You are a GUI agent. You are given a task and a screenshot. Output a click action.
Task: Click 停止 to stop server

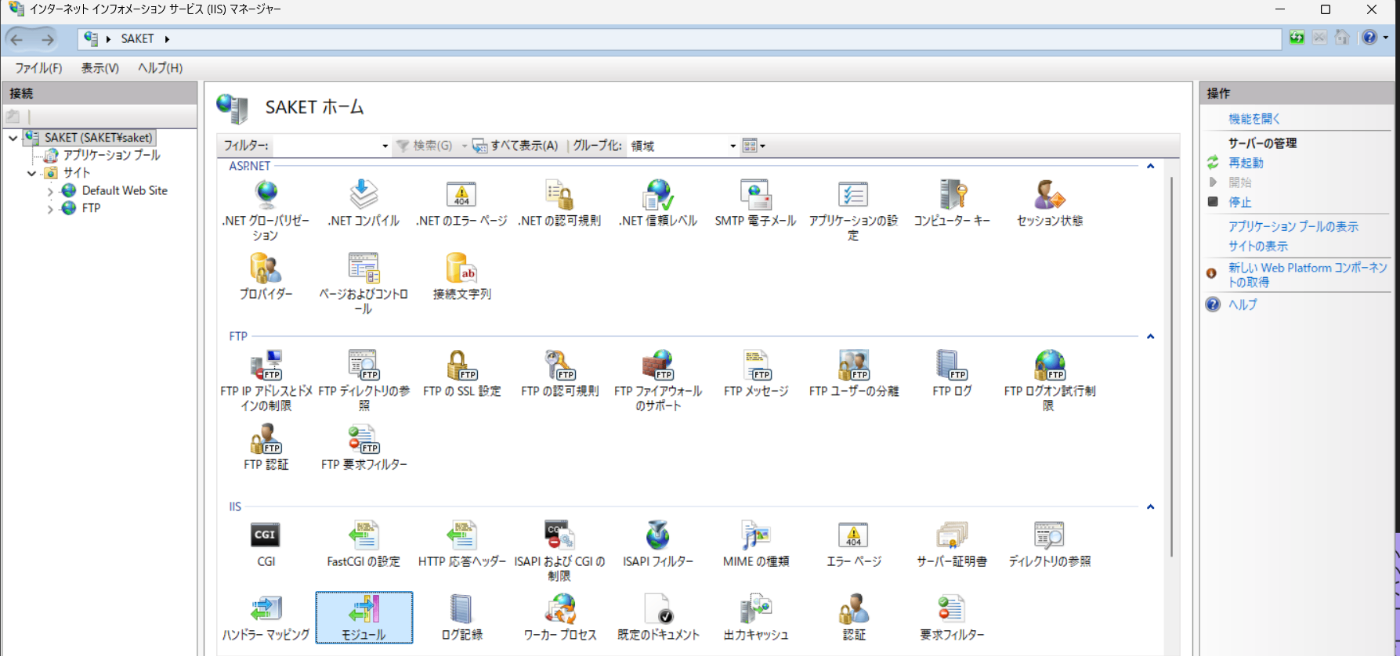click(1240, 202)
